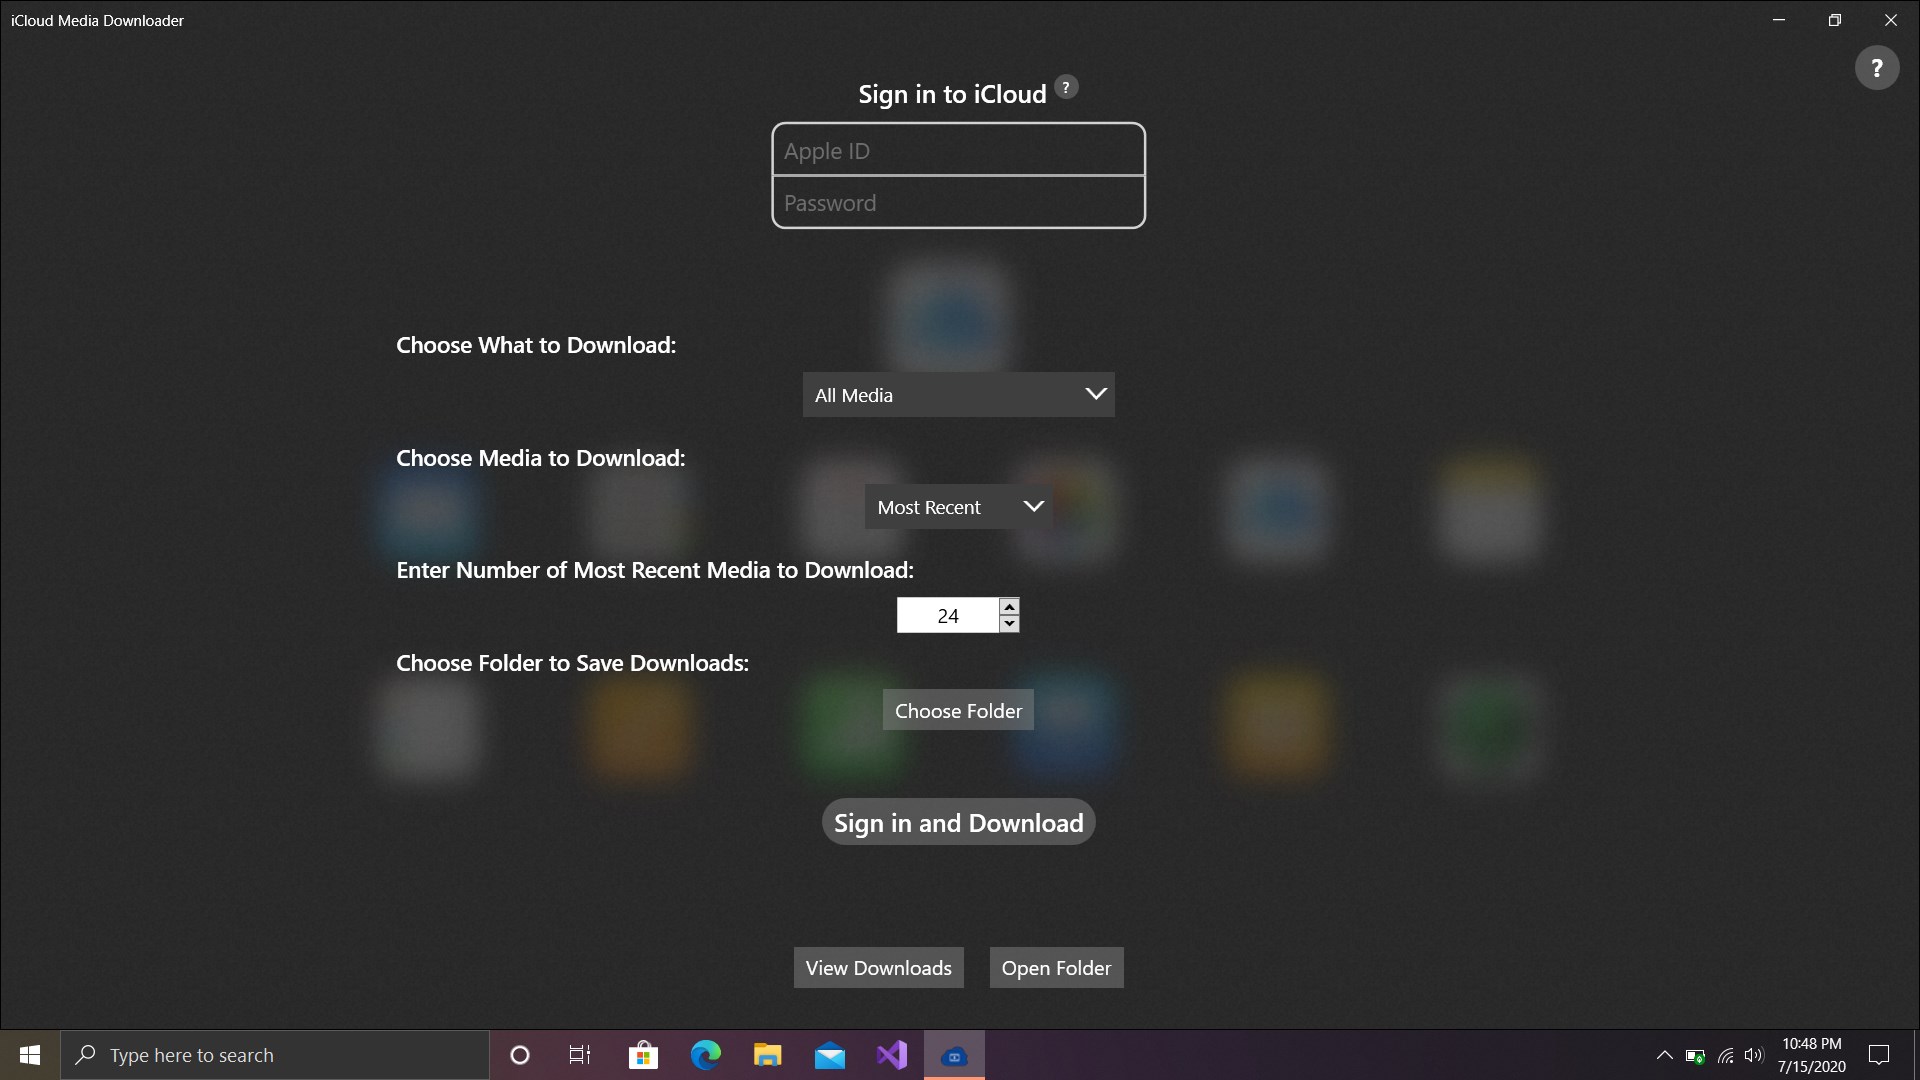Open Microsoft Store from the taskbar
This screenshot has width=1920, height=1080.
pos(643,1055)
